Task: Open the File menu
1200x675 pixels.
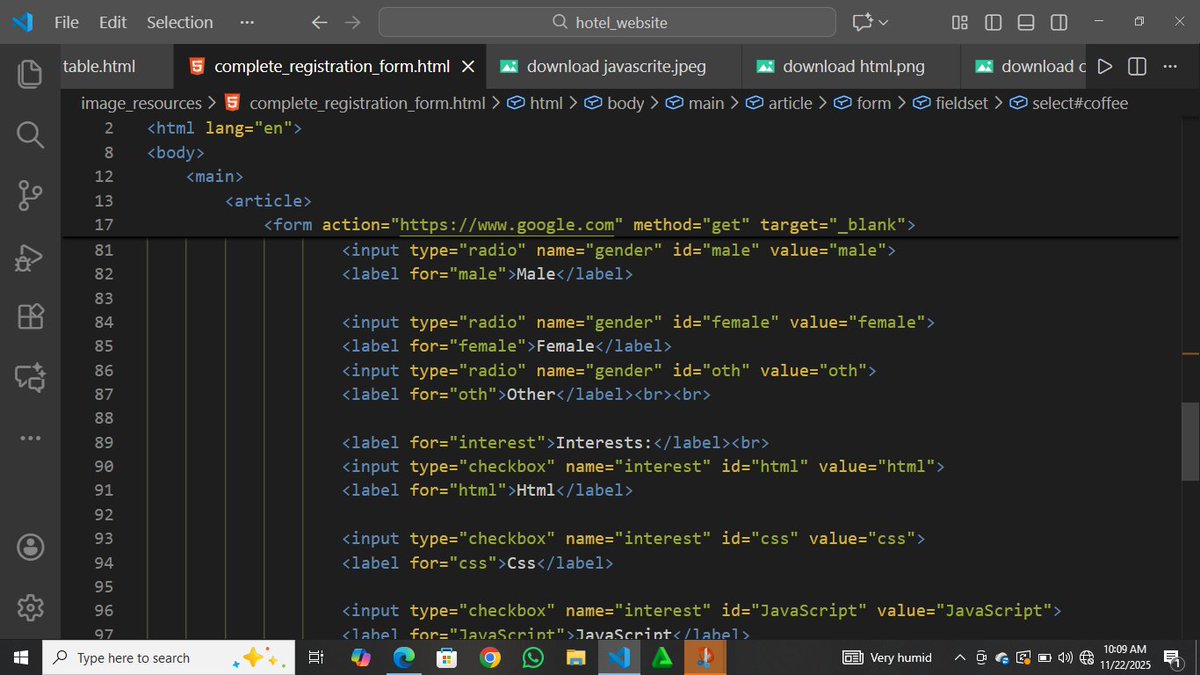Action: coord(67,22)
